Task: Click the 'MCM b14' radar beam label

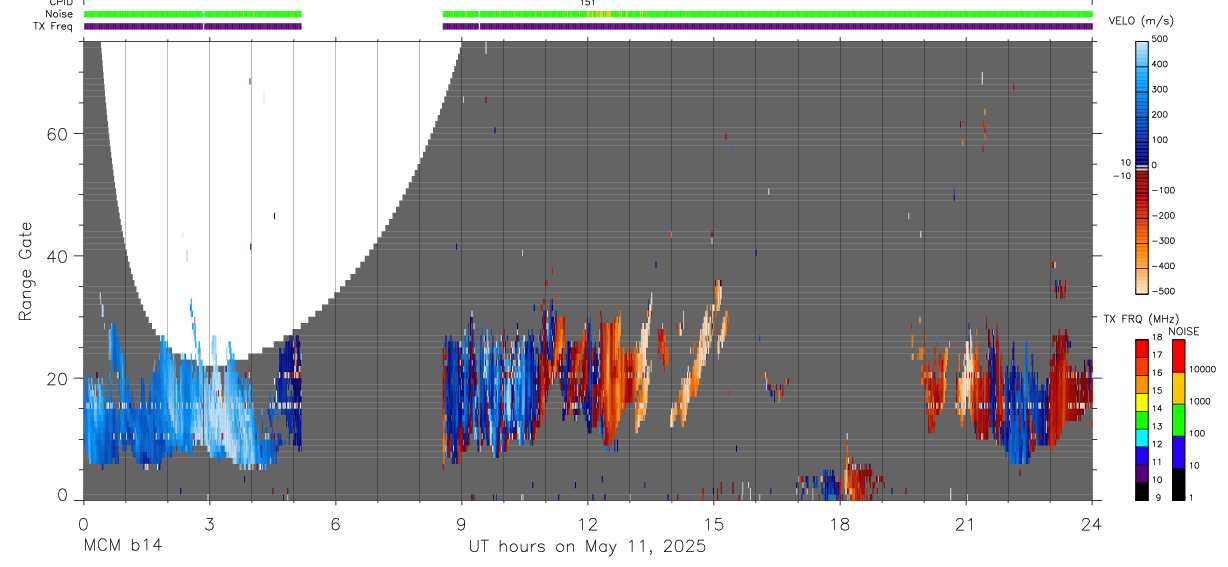Action: point(122,546)
